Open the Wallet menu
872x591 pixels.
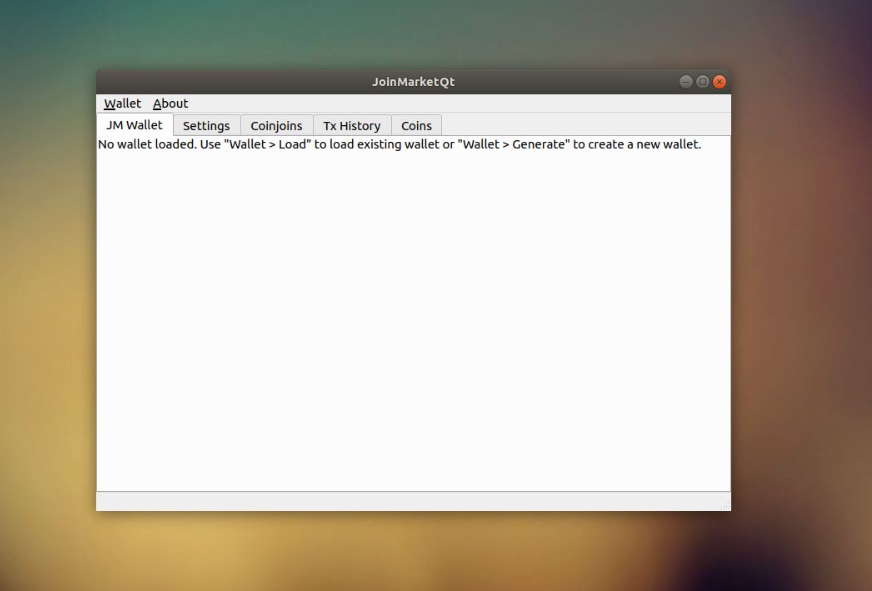click(x=122, y=103)
